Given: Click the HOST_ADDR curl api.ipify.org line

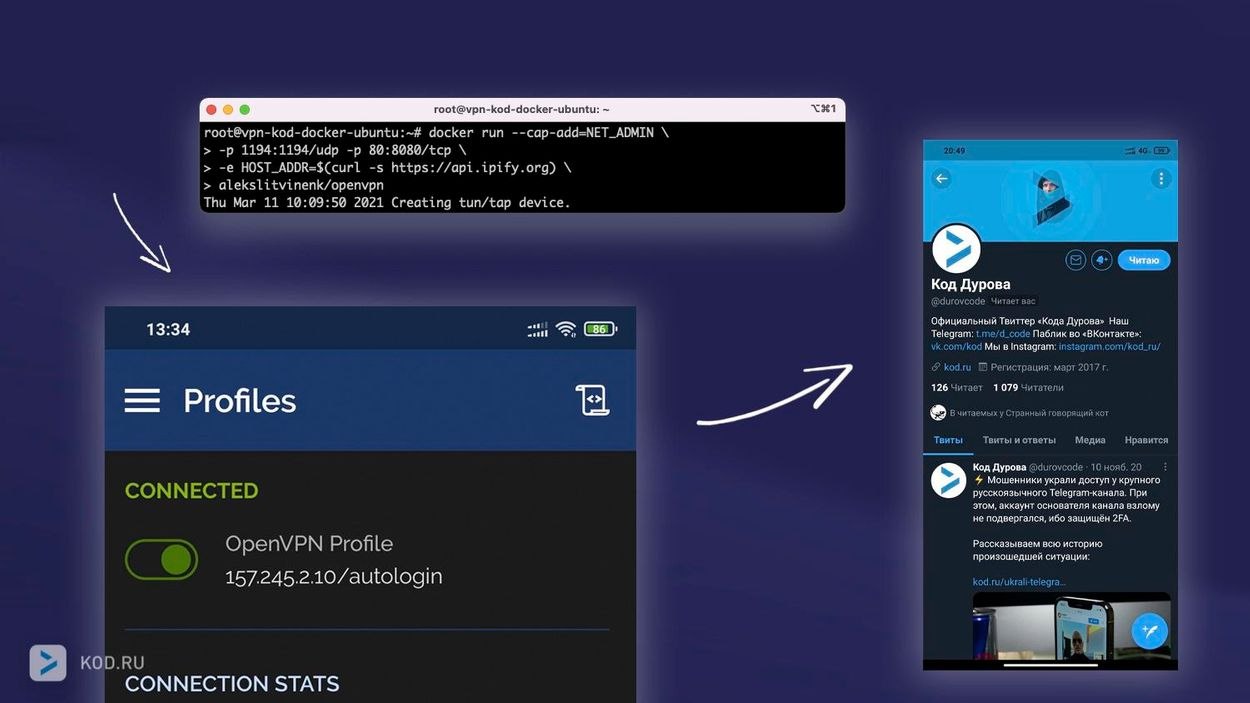Looking at the screenshot, I should [388, 167].
